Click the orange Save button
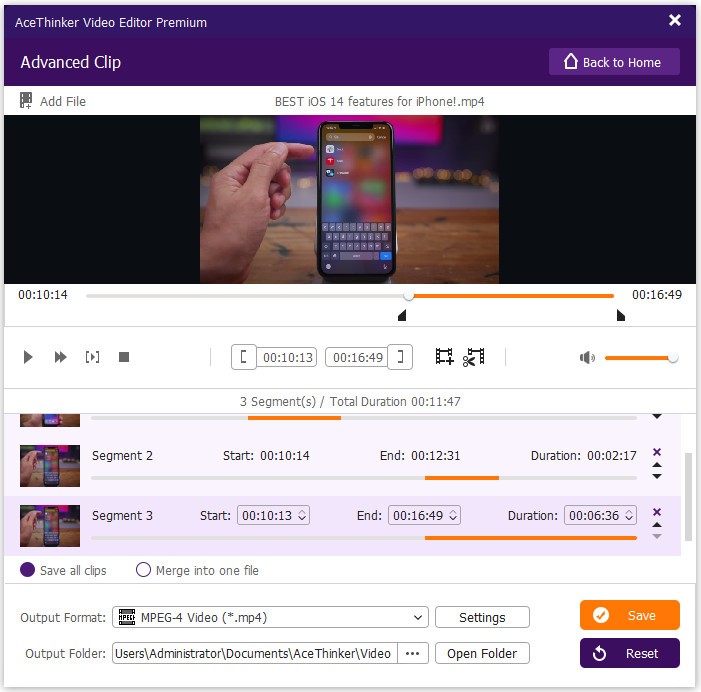The width and height of the screenshot is (701, 692). click(629, 615)
